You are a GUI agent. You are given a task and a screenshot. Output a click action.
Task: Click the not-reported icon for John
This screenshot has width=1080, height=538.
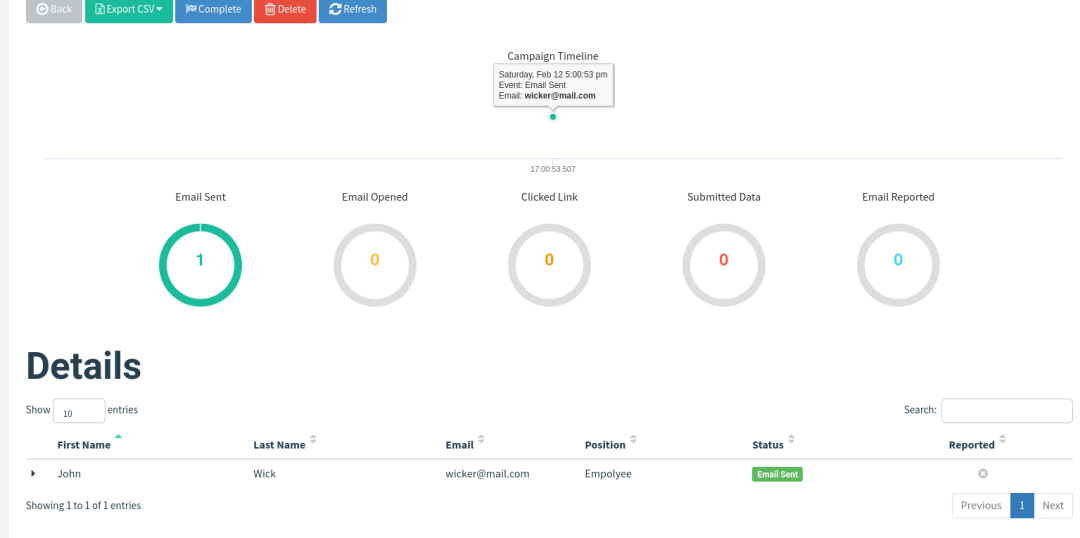click(x=983, y=473)
